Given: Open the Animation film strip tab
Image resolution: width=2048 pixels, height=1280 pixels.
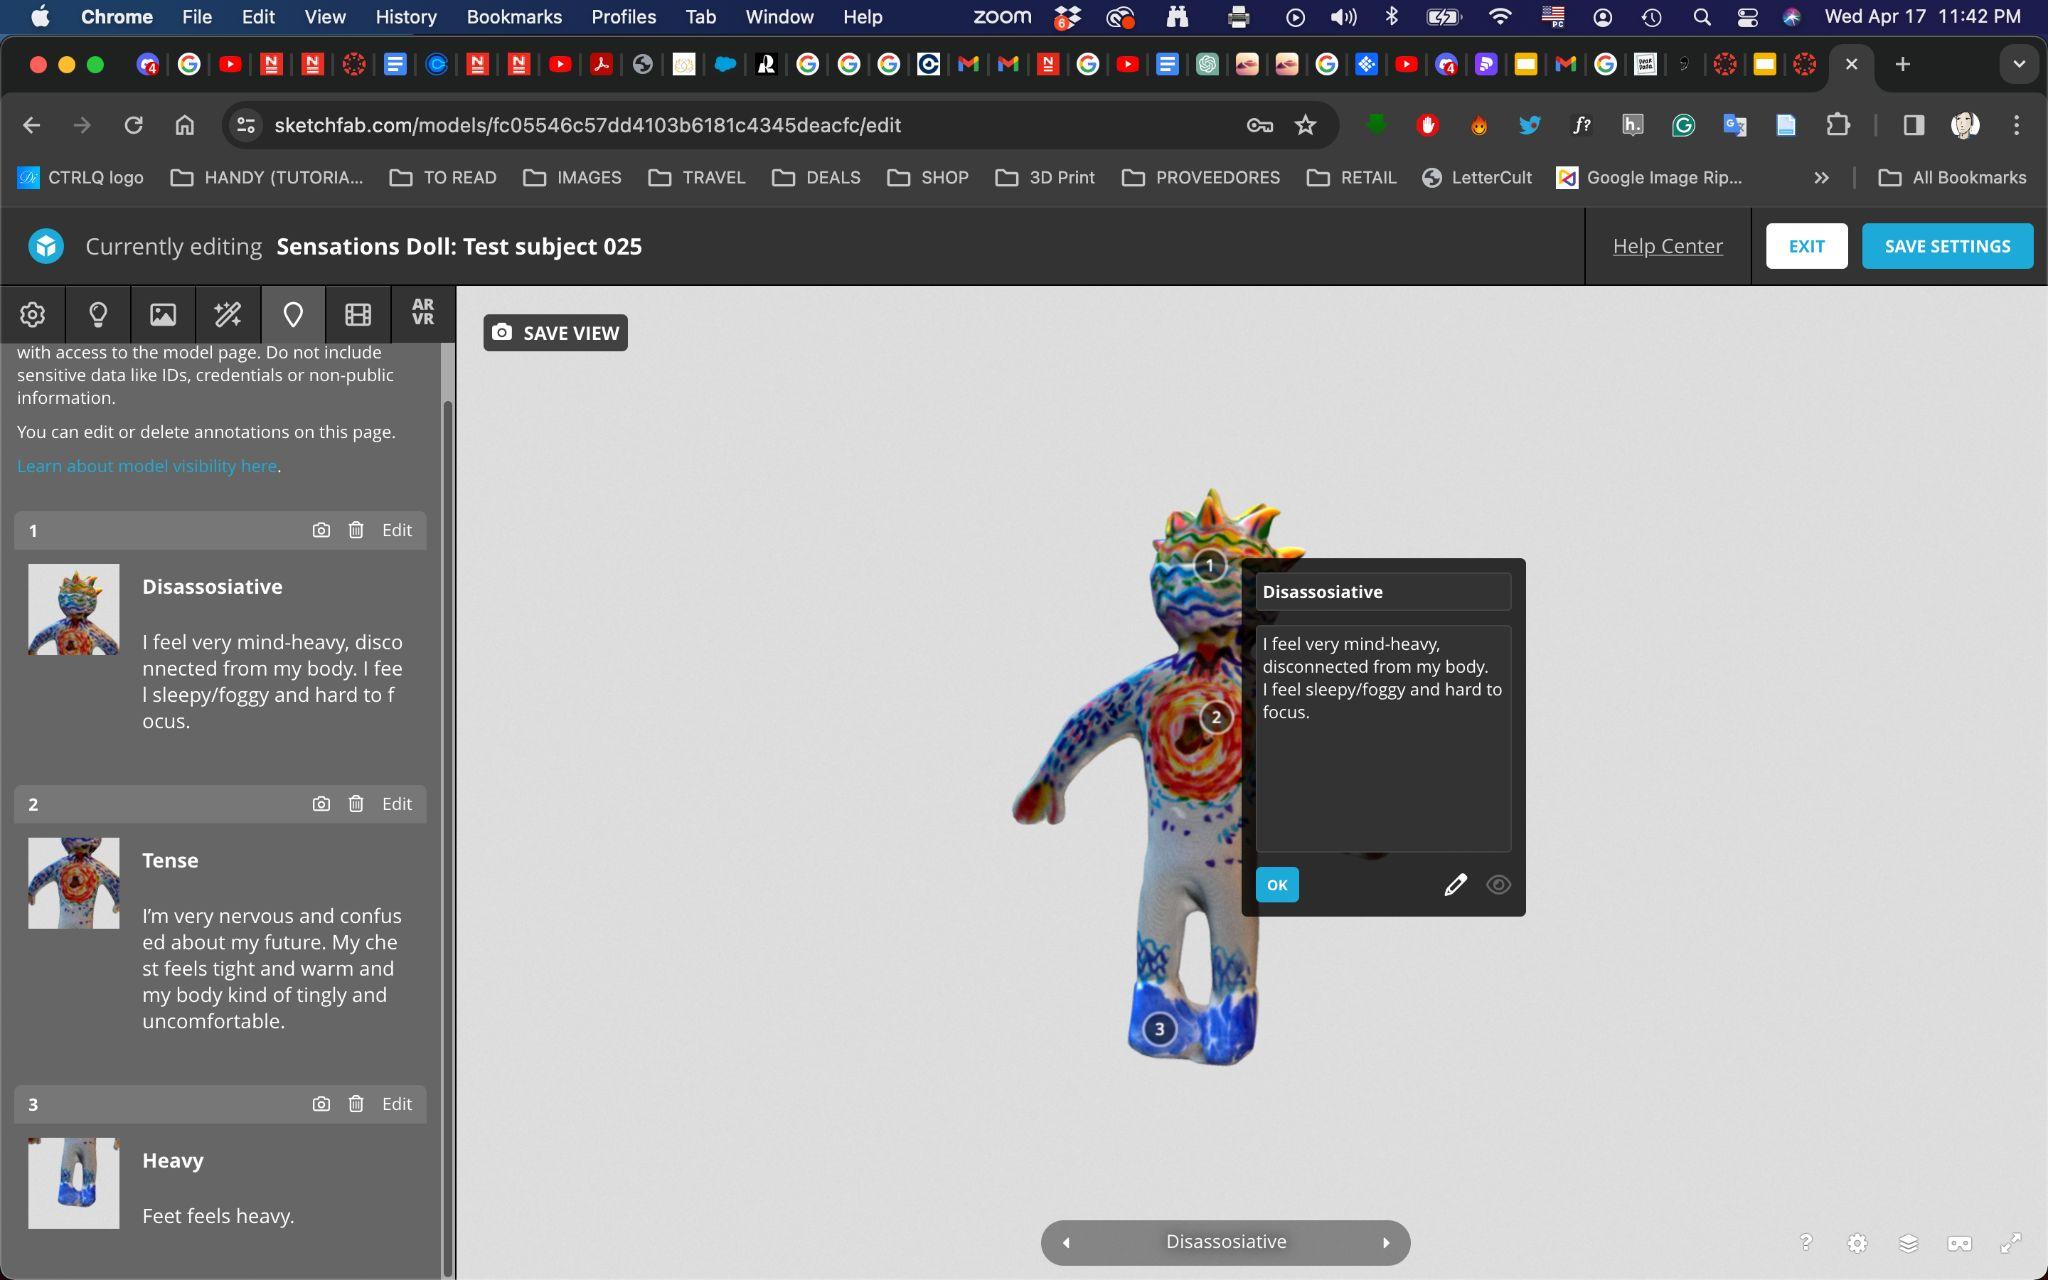Looking at the screenshot, I should point(358,315).
